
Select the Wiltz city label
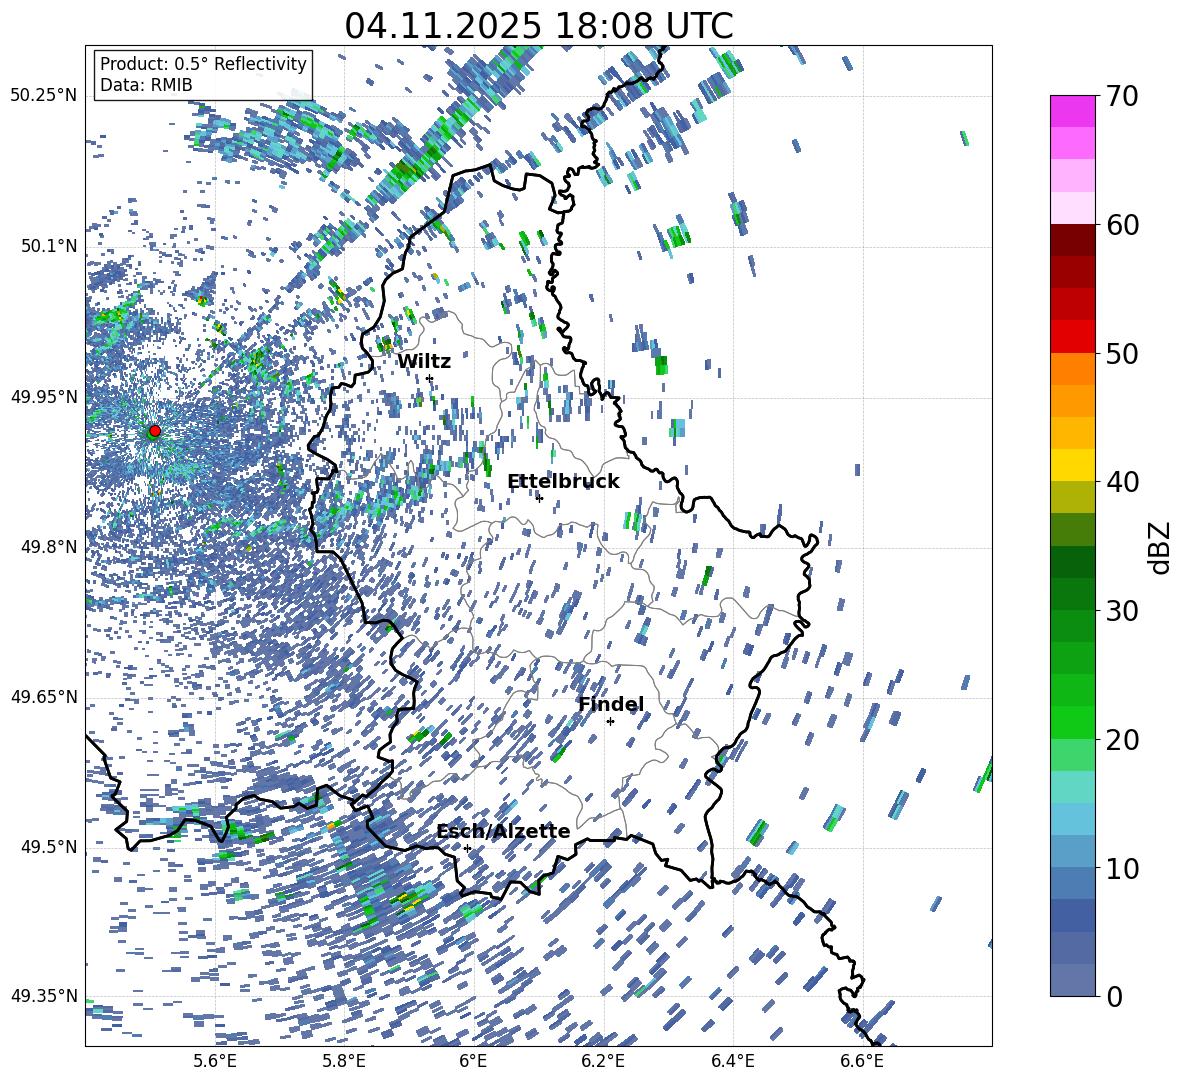(x=424, y=361)
